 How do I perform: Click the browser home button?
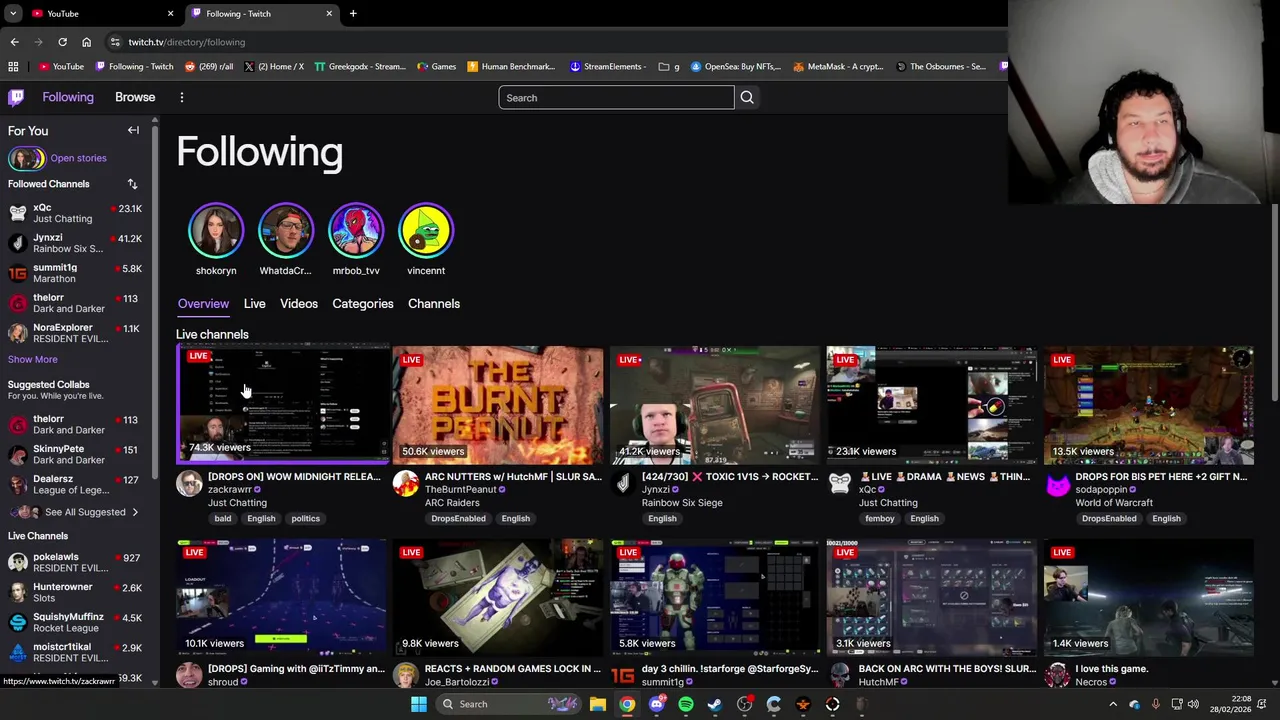(86, 42)
